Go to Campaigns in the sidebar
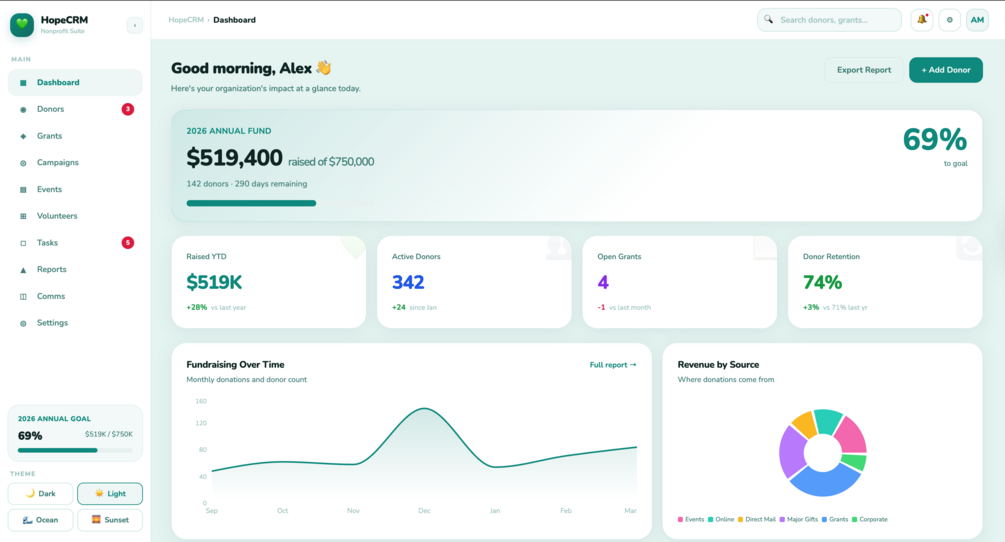The image size is (1005, 542). tap(75, 163)
